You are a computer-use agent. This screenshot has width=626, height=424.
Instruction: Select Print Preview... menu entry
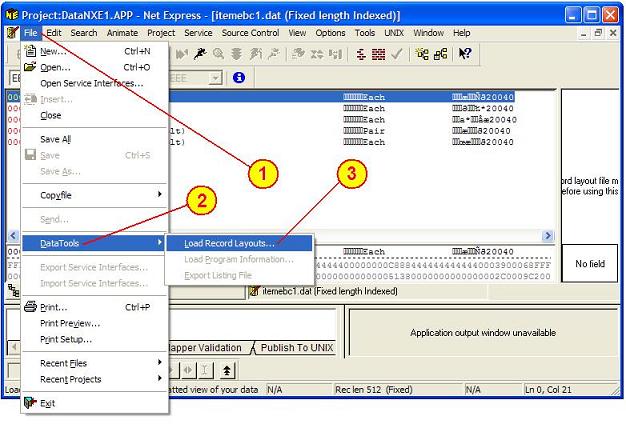(95, 323)
